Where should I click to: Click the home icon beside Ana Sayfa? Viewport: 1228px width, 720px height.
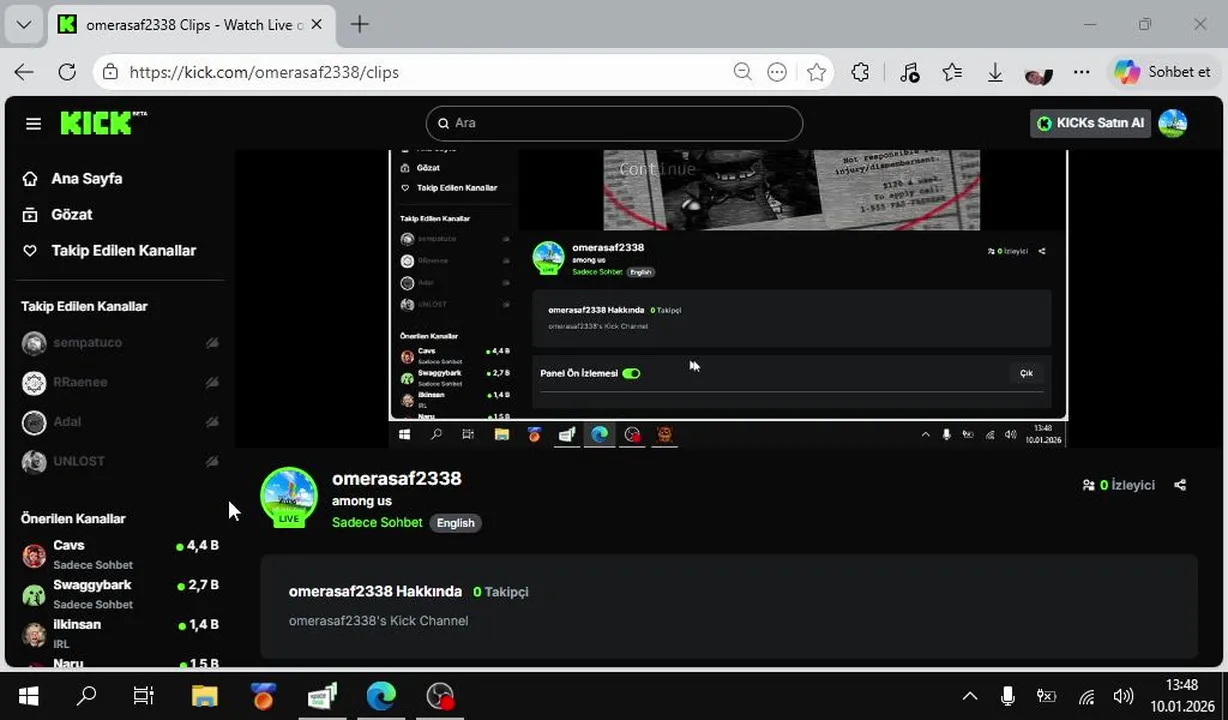30,179
